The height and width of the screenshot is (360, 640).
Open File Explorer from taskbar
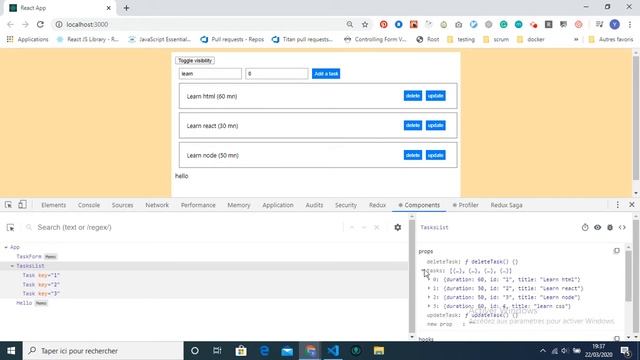(x=379, y=351)
